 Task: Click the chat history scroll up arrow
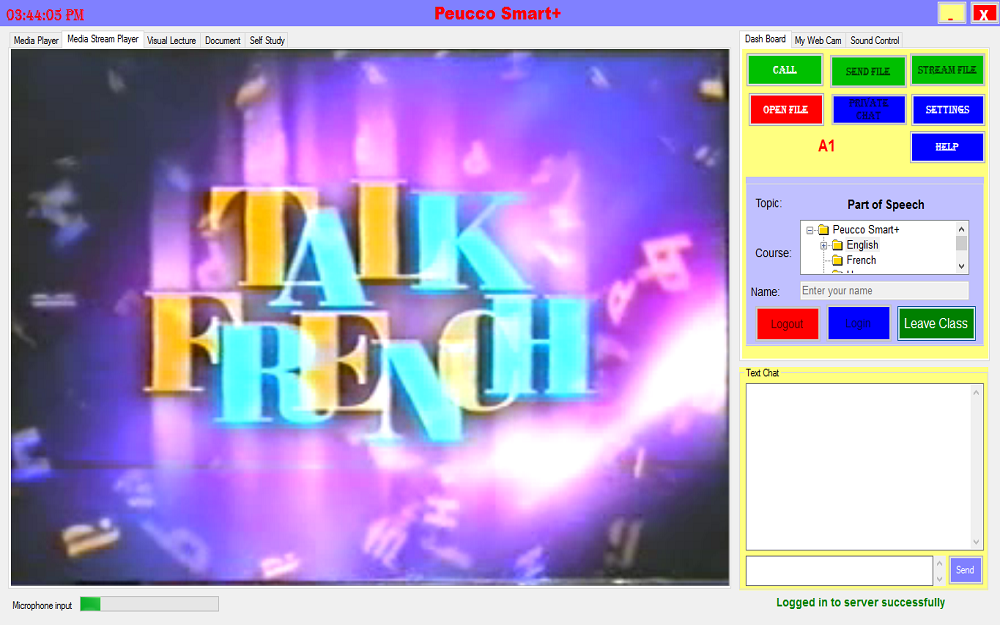coord(976,393)
